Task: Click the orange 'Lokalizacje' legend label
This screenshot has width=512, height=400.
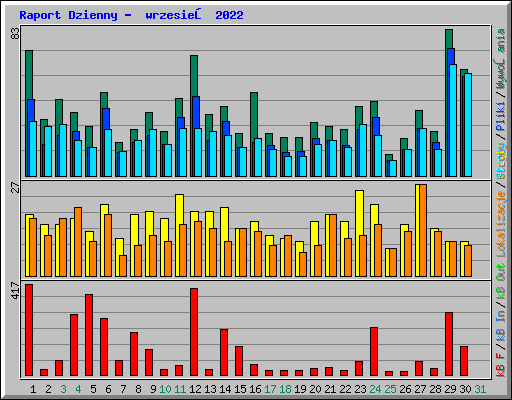Action: [x=501, y=223]
